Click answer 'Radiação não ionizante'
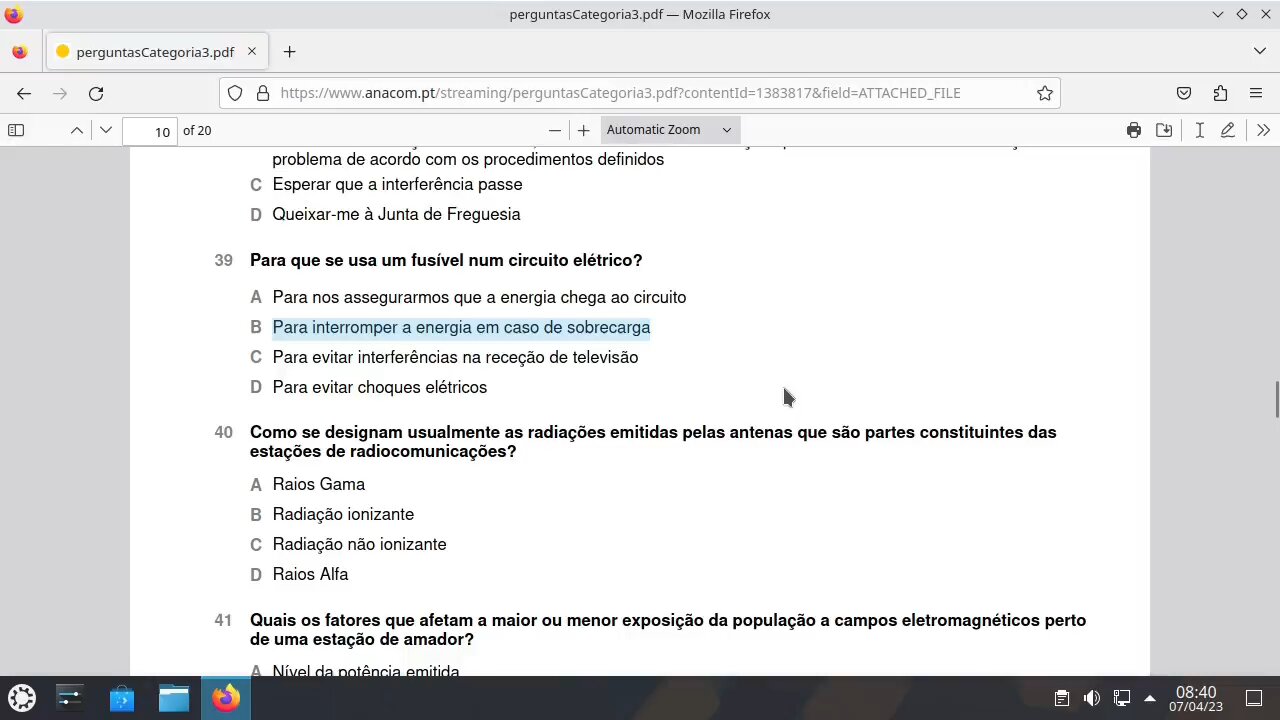 pyautogui.click(x=359, y=545)
